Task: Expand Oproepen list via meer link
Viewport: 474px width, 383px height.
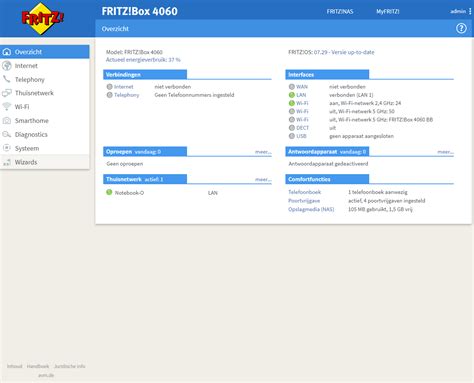Action: point(263,152)
